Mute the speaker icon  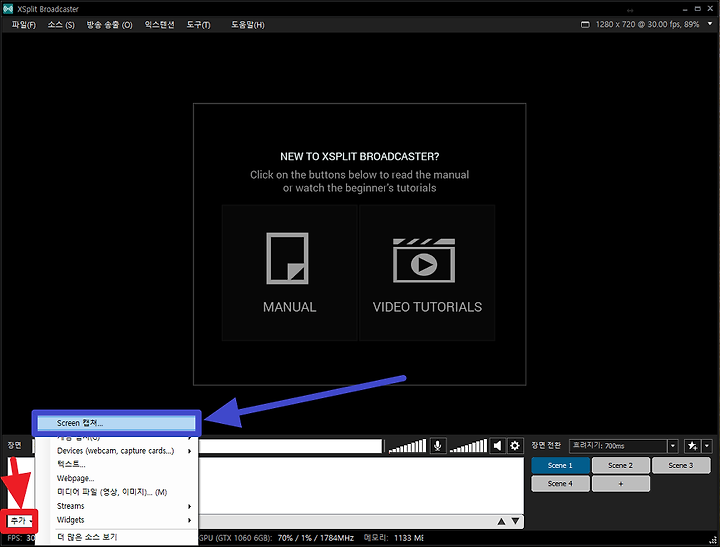[x=497, y=445]
